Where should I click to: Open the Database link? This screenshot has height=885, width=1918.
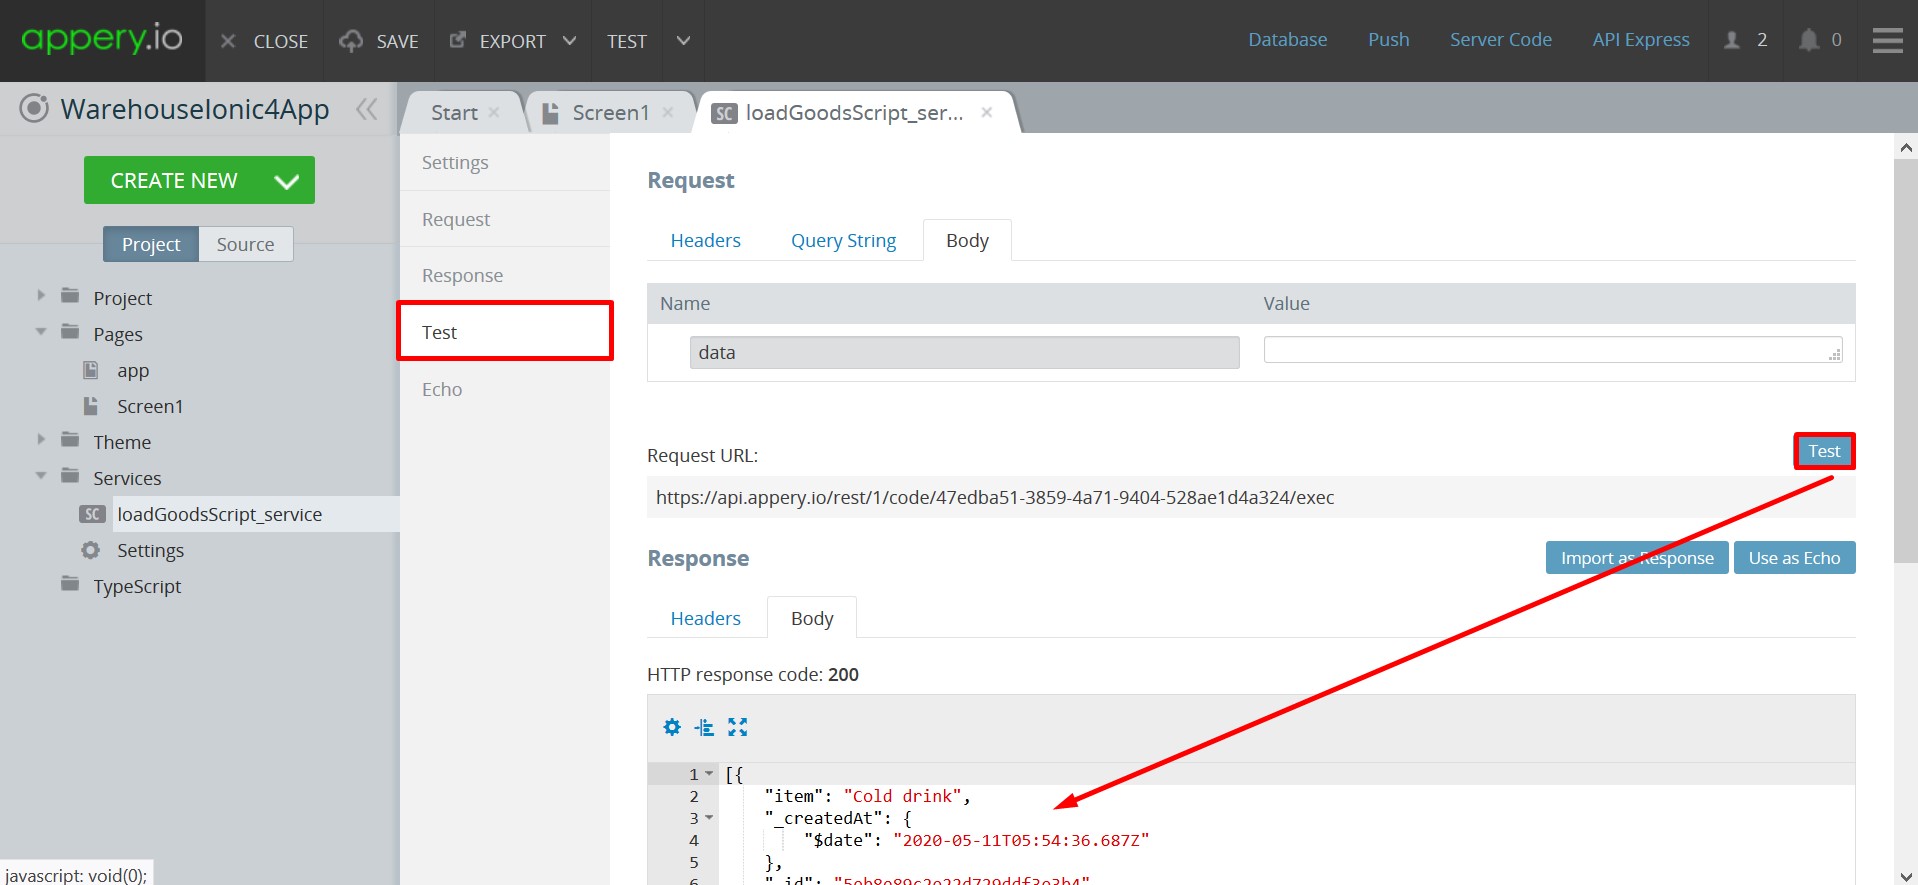point(1287,39)
